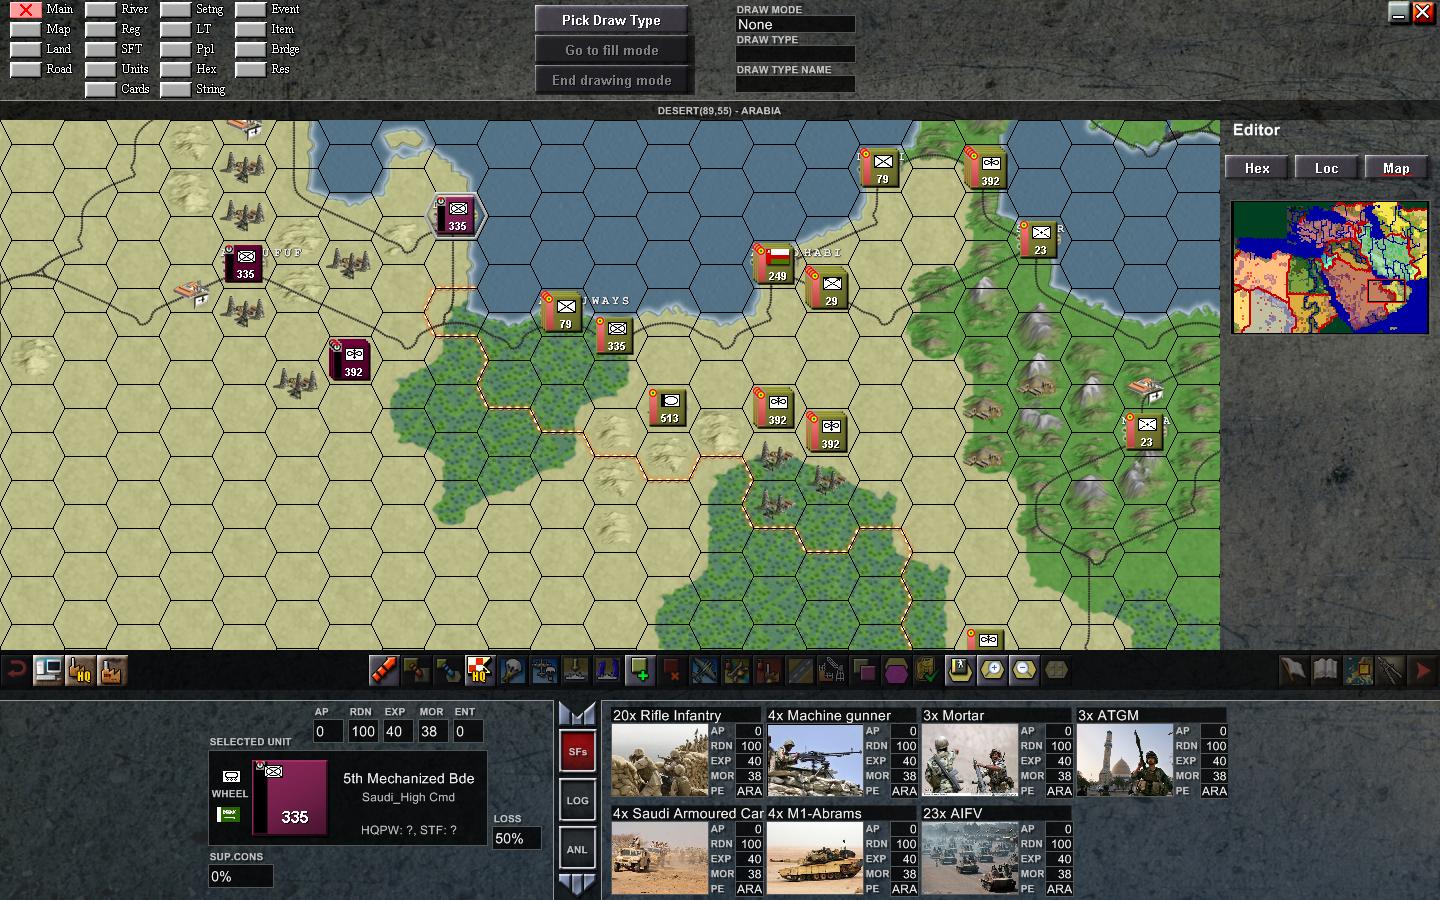This screenshot has height=900, width=1440.
Task: Click the dark flag icon at bottom right
Action: click(x=1293, y=670)
